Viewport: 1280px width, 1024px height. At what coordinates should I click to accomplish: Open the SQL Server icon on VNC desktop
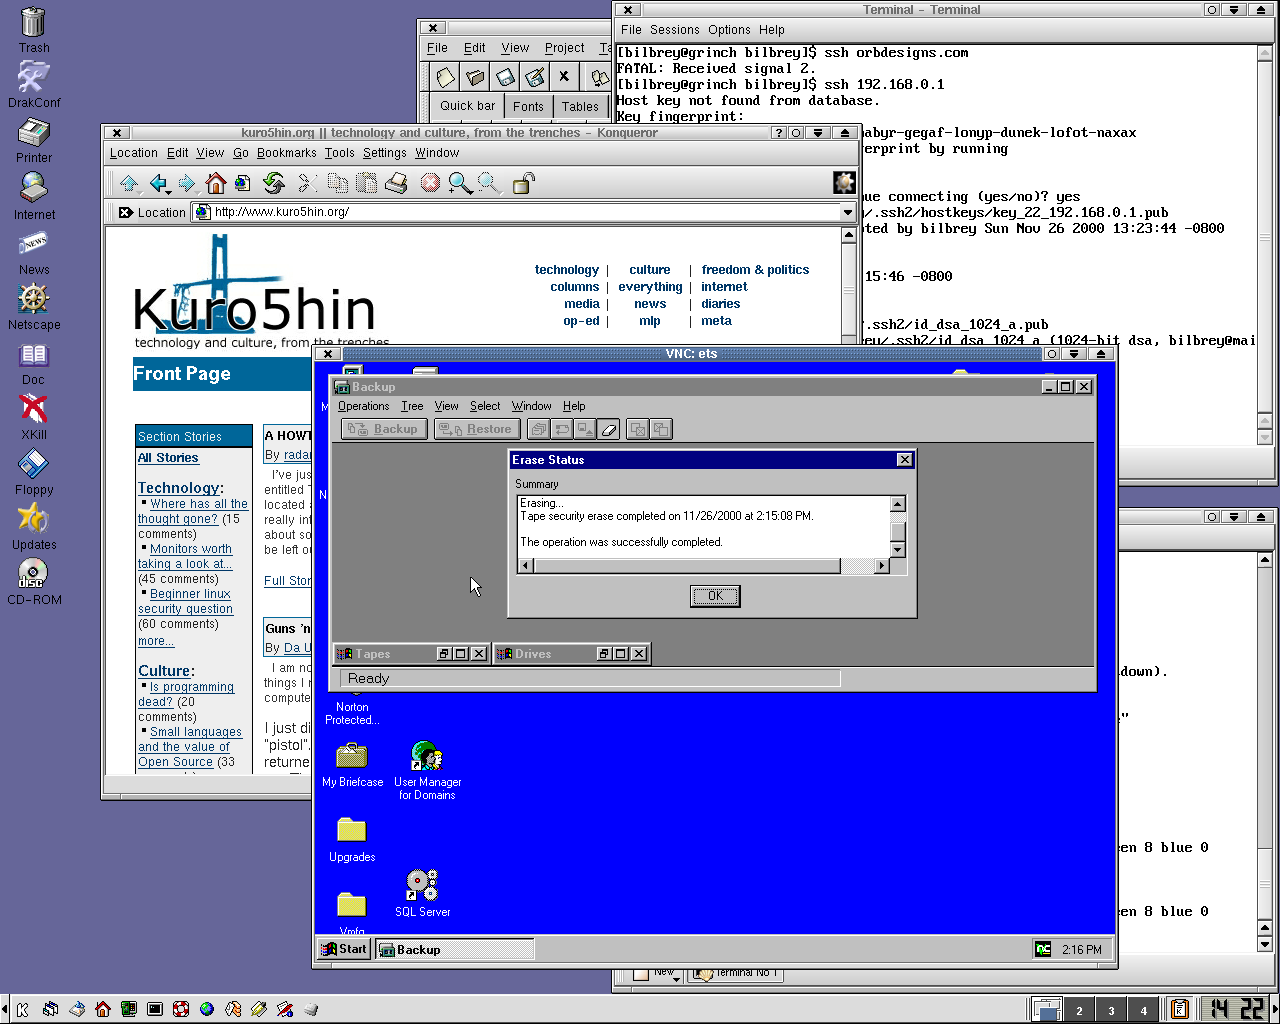pyautogui.click(x=422, y=886)
